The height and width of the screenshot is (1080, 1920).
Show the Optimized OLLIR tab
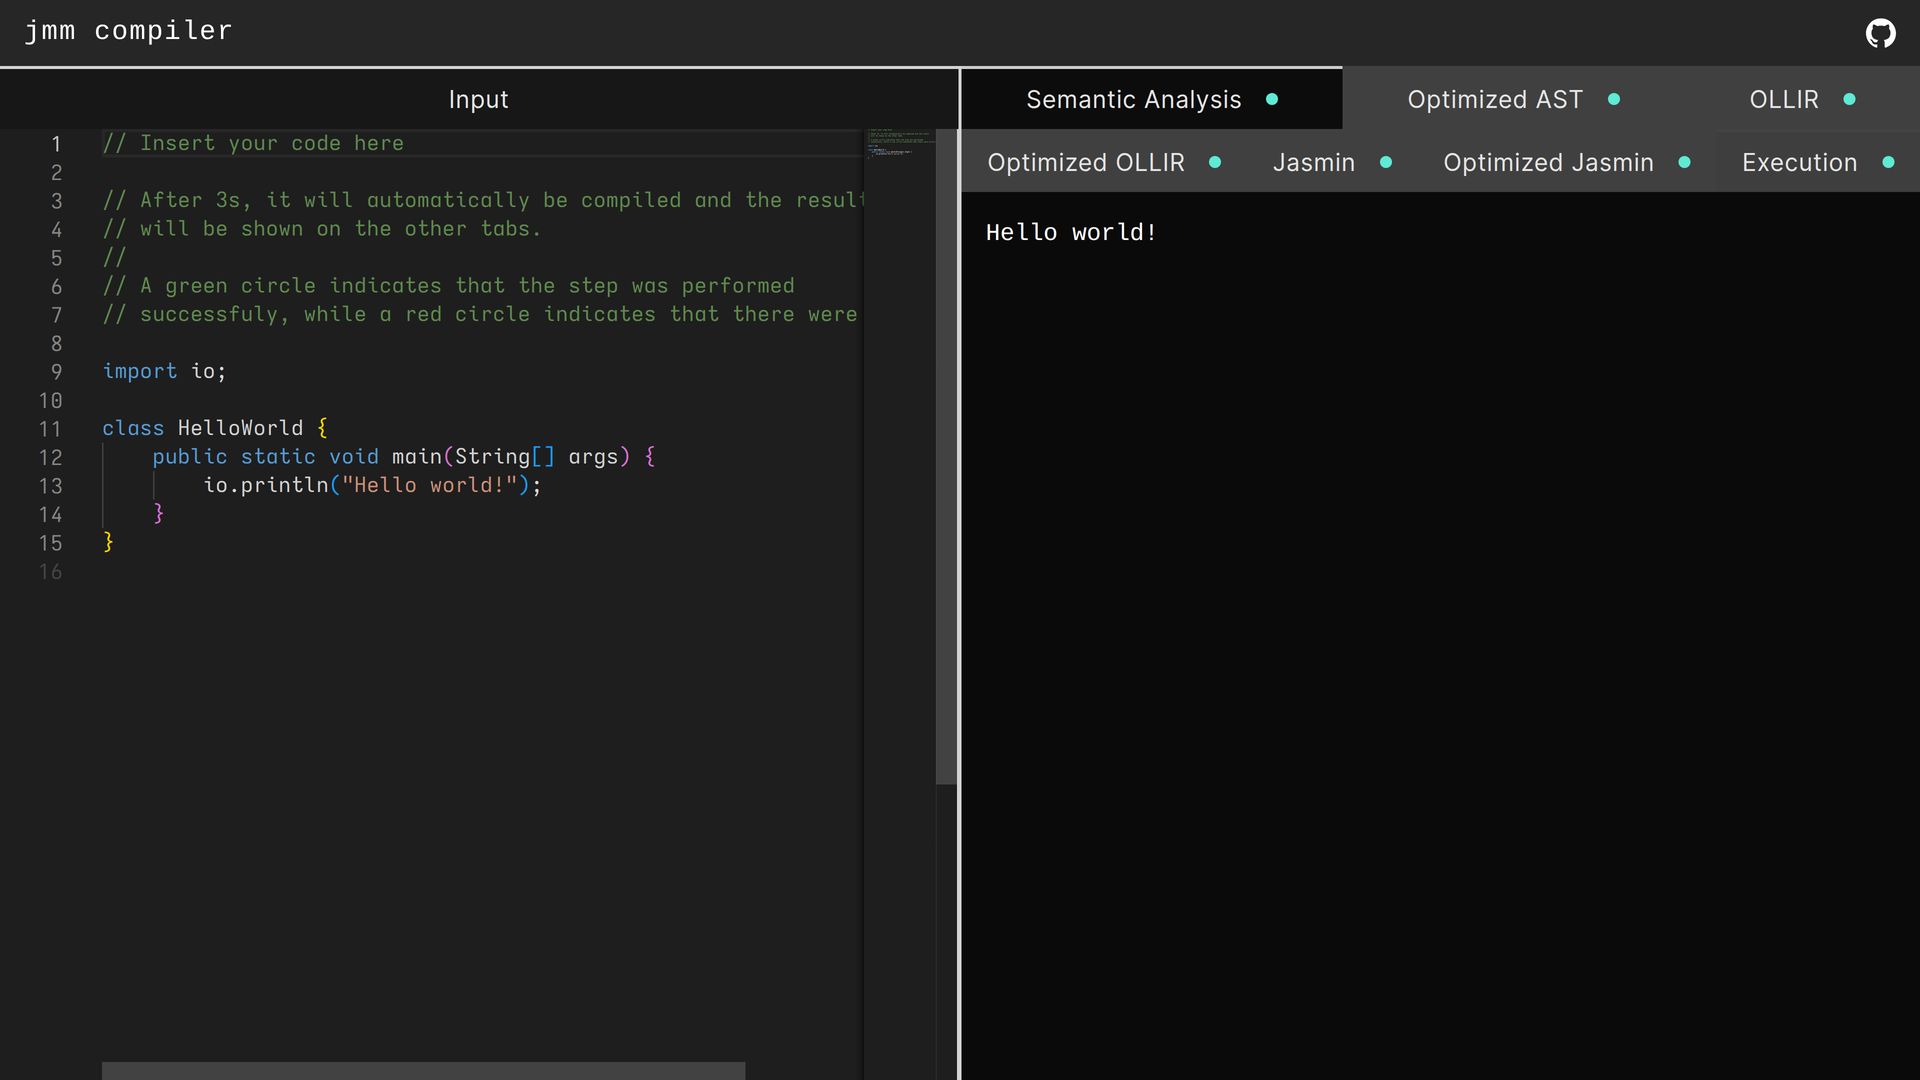(x=1085, y=163)
